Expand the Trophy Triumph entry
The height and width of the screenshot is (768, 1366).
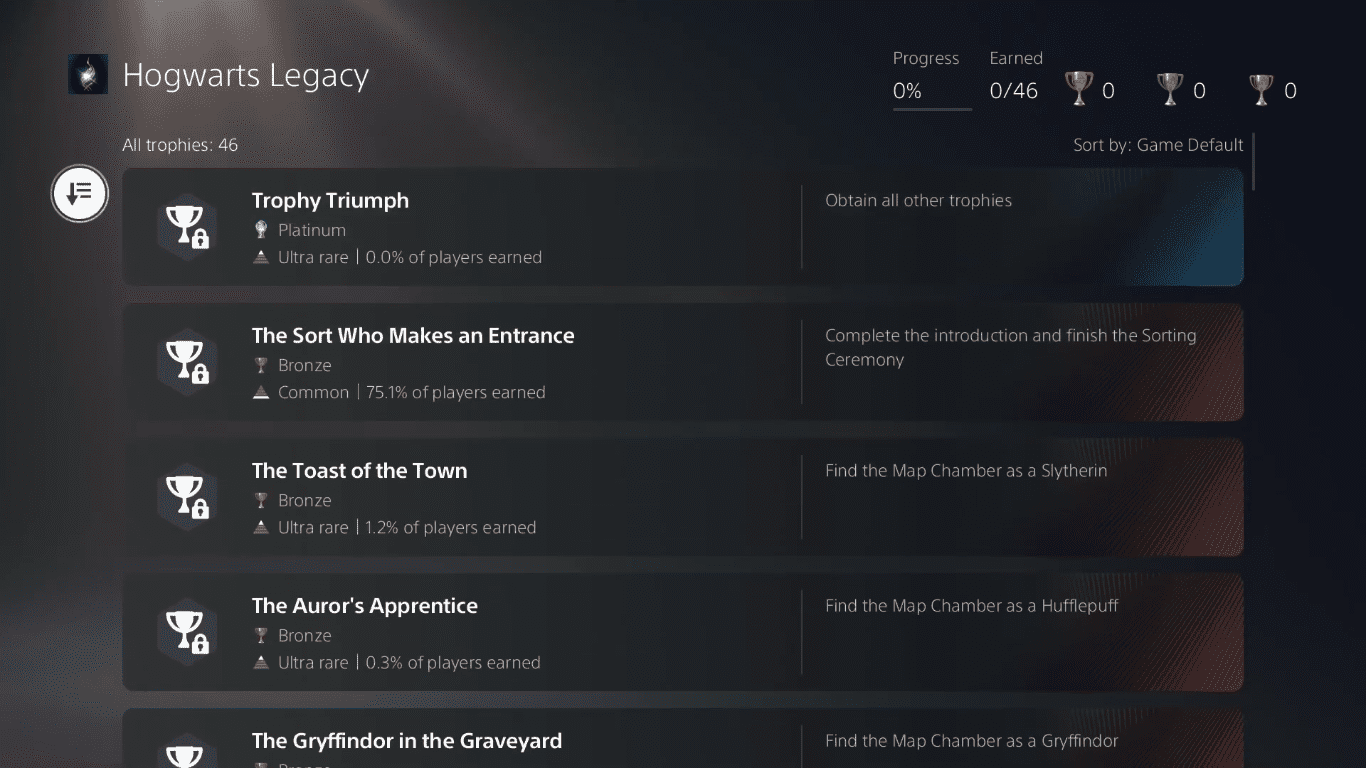click(x=683, y=226)
